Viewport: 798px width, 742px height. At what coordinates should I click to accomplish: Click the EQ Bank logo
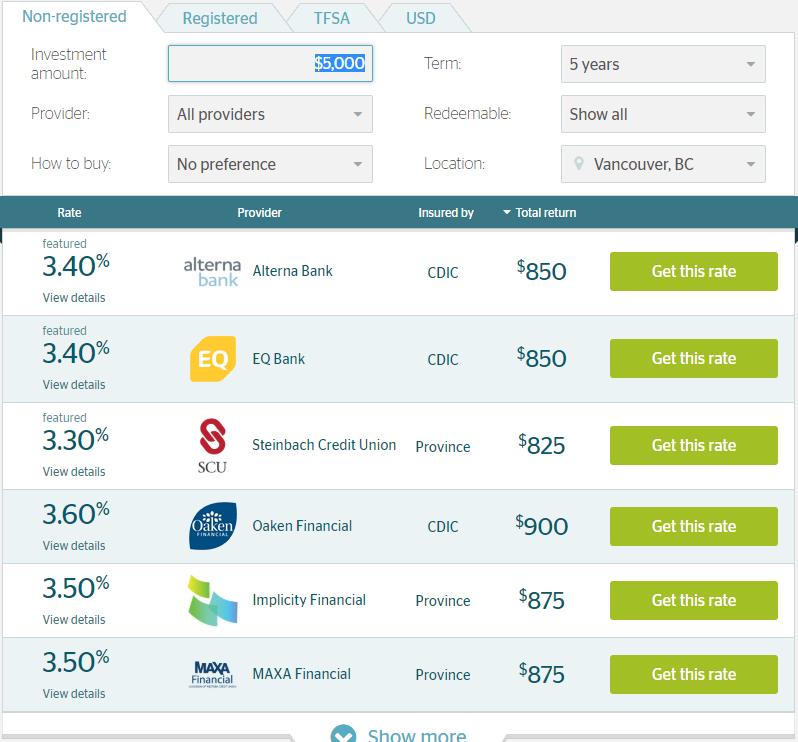[213, 359]
